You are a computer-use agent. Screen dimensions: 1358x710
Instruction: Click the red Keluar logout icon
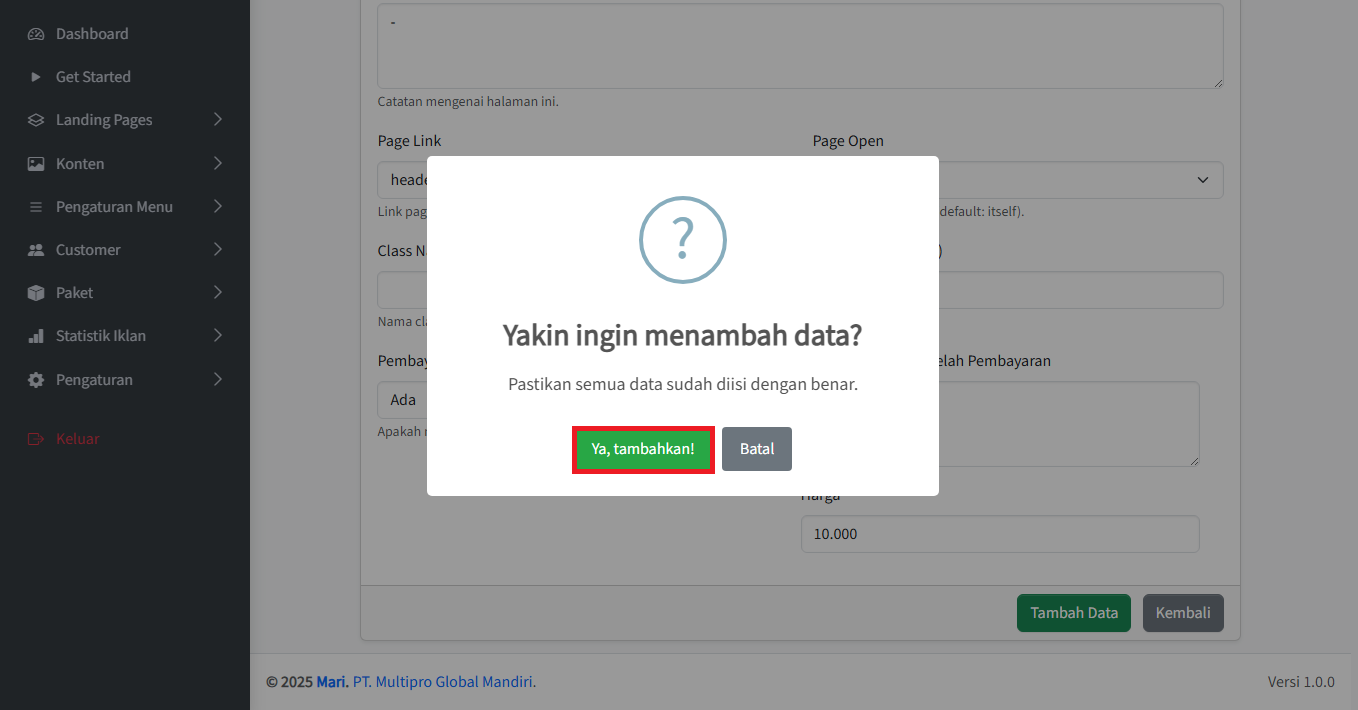coord(36,439)
